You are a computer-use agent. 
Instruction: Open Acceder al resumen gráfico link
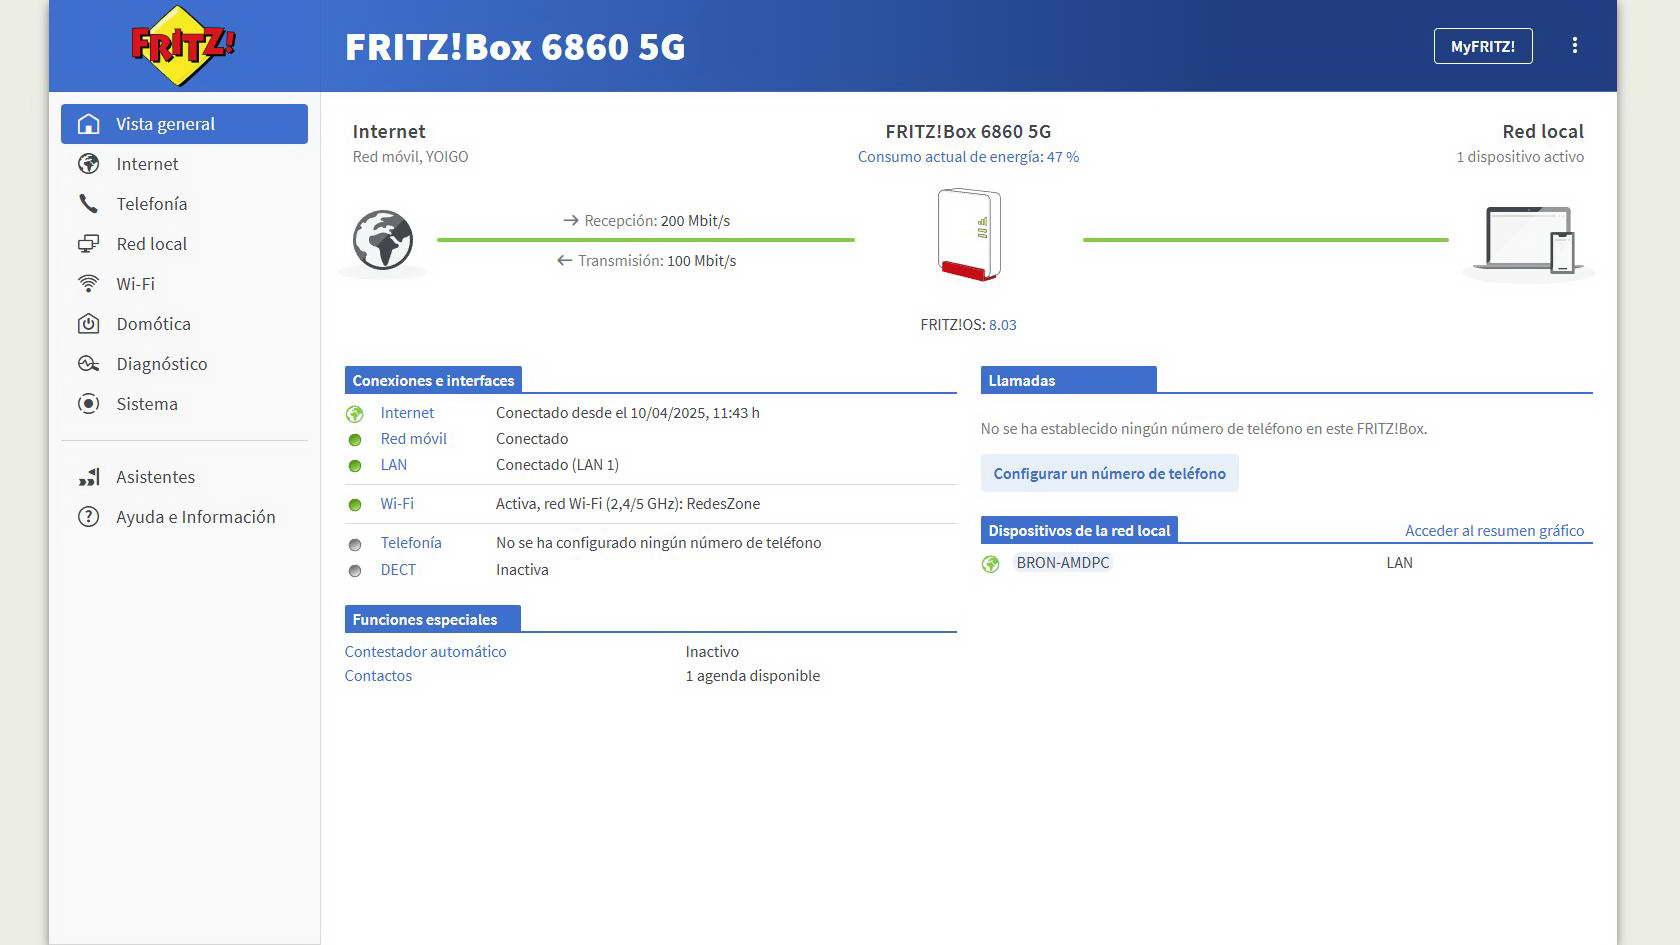tap(1494, 530)
